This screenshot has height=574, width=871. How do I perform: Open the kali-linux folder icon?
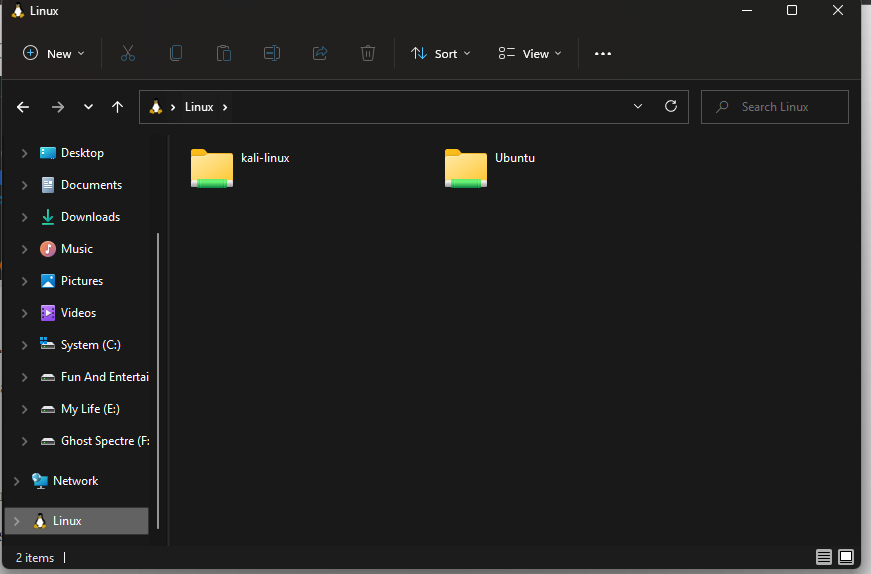point(212,168)
